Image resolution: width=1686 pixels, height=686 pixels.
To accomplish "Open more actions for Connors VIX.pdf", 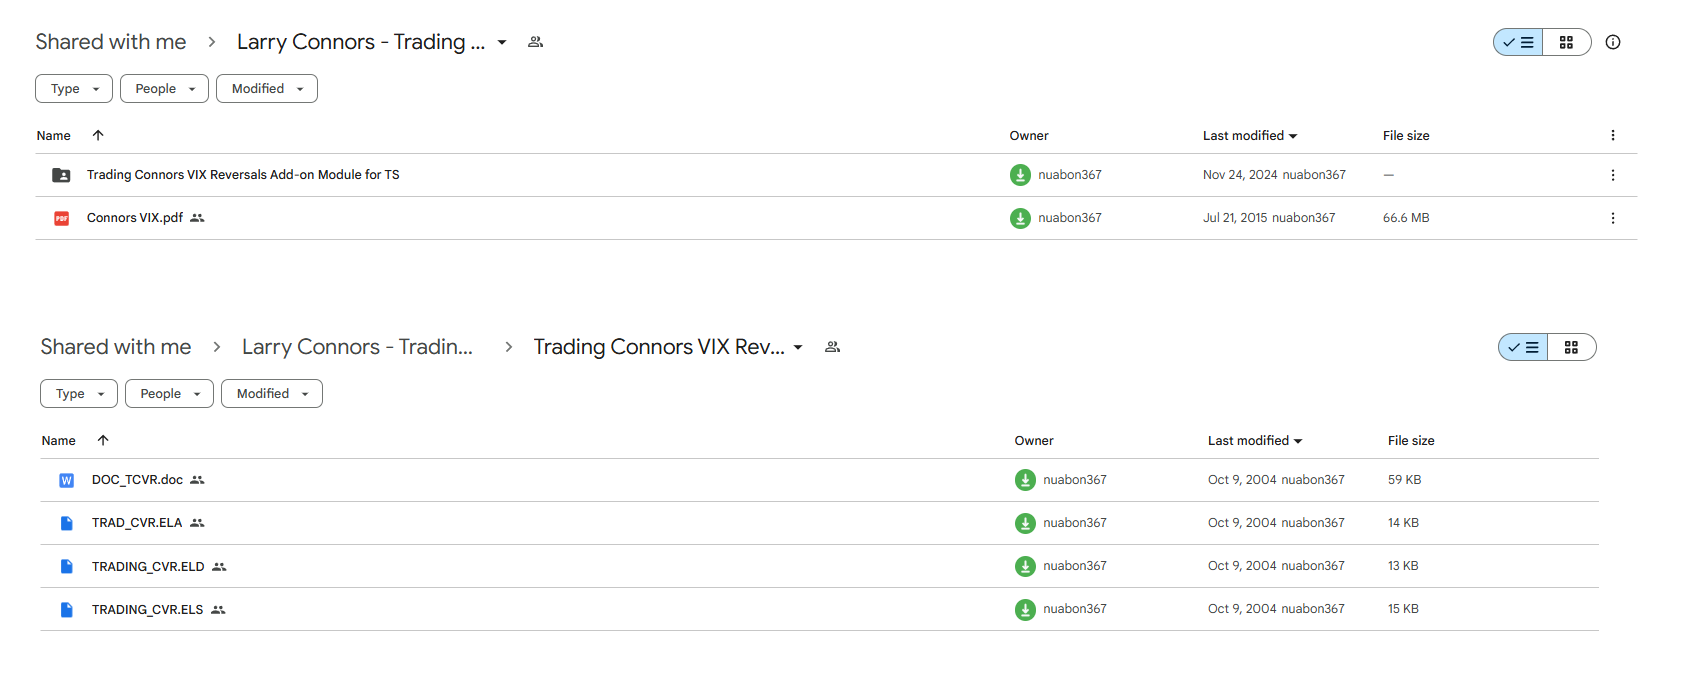I will coord(1612,218).
